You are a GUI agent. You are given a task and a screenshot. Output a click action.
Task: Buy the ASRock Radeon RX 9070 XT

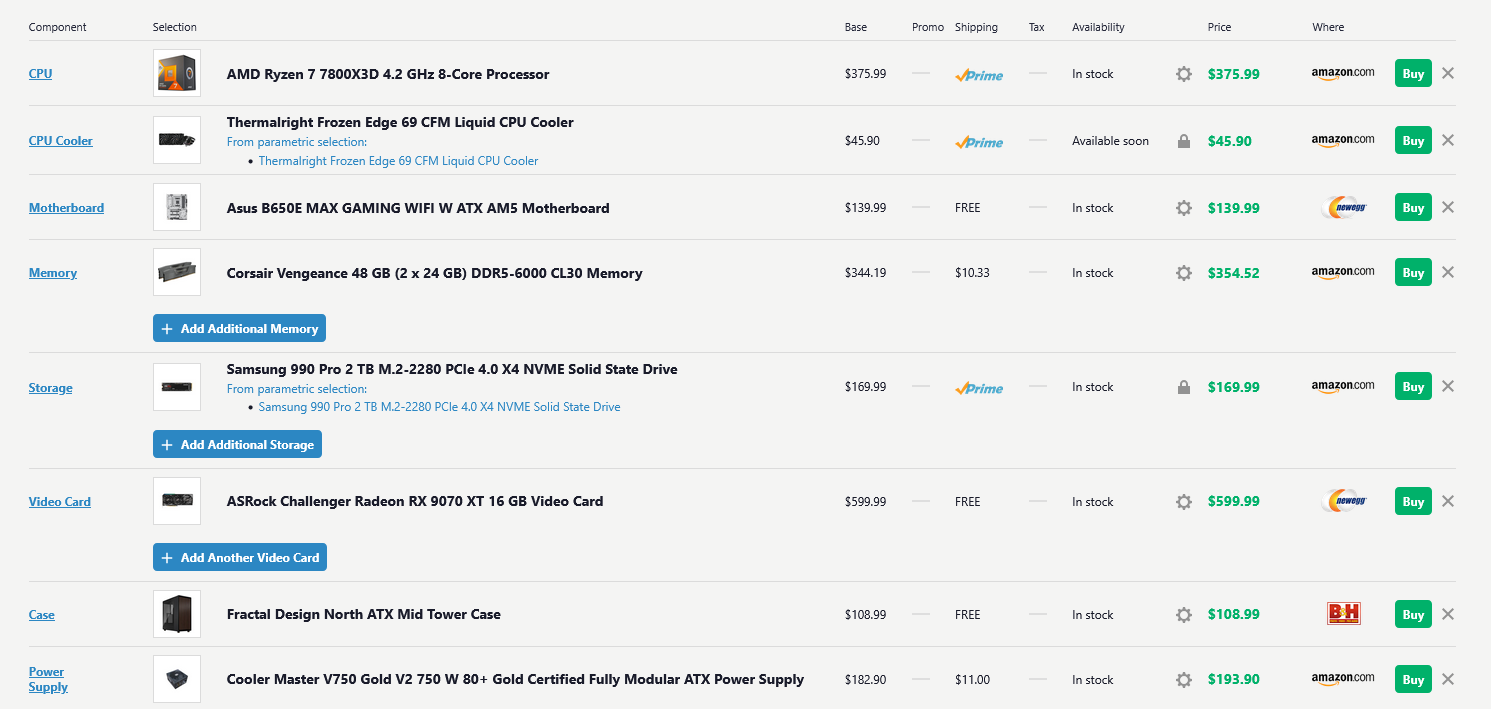(1413, 501)
